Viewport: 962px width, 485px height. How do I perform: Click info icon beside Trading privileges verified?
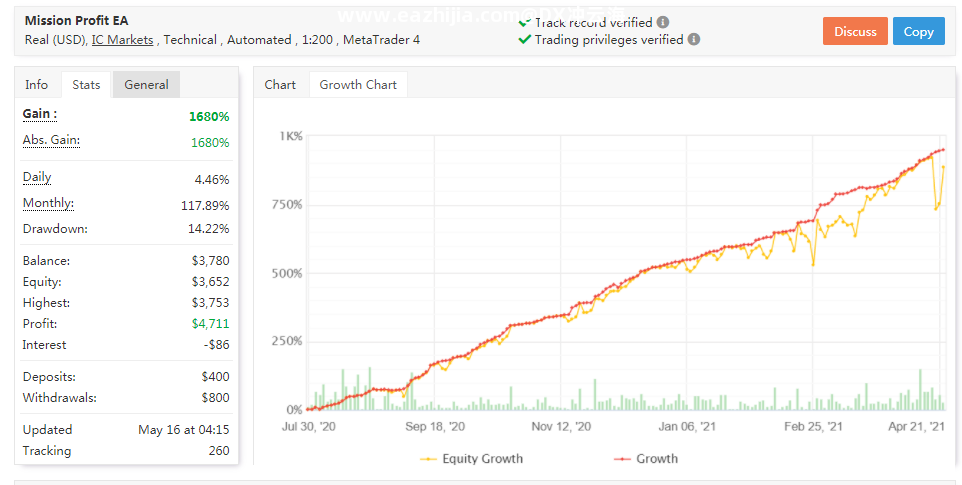tap(694, 40)
